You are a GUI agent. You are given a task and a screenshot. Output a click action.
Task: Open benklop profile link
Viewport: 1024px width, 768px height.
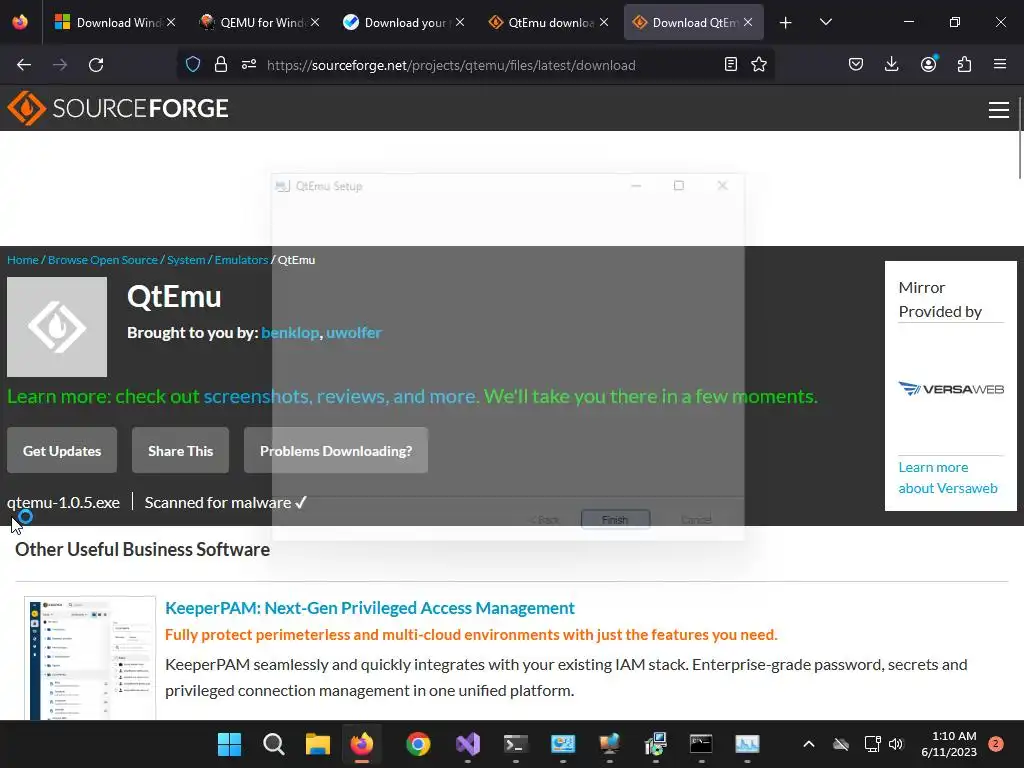tap(290, 332)
